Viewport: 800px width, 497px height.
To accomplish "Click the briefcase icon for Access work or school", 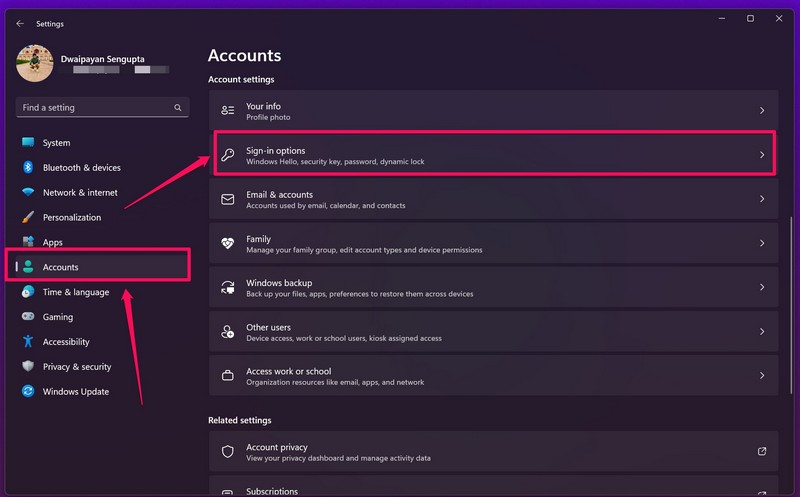I will tap(228, 375).
